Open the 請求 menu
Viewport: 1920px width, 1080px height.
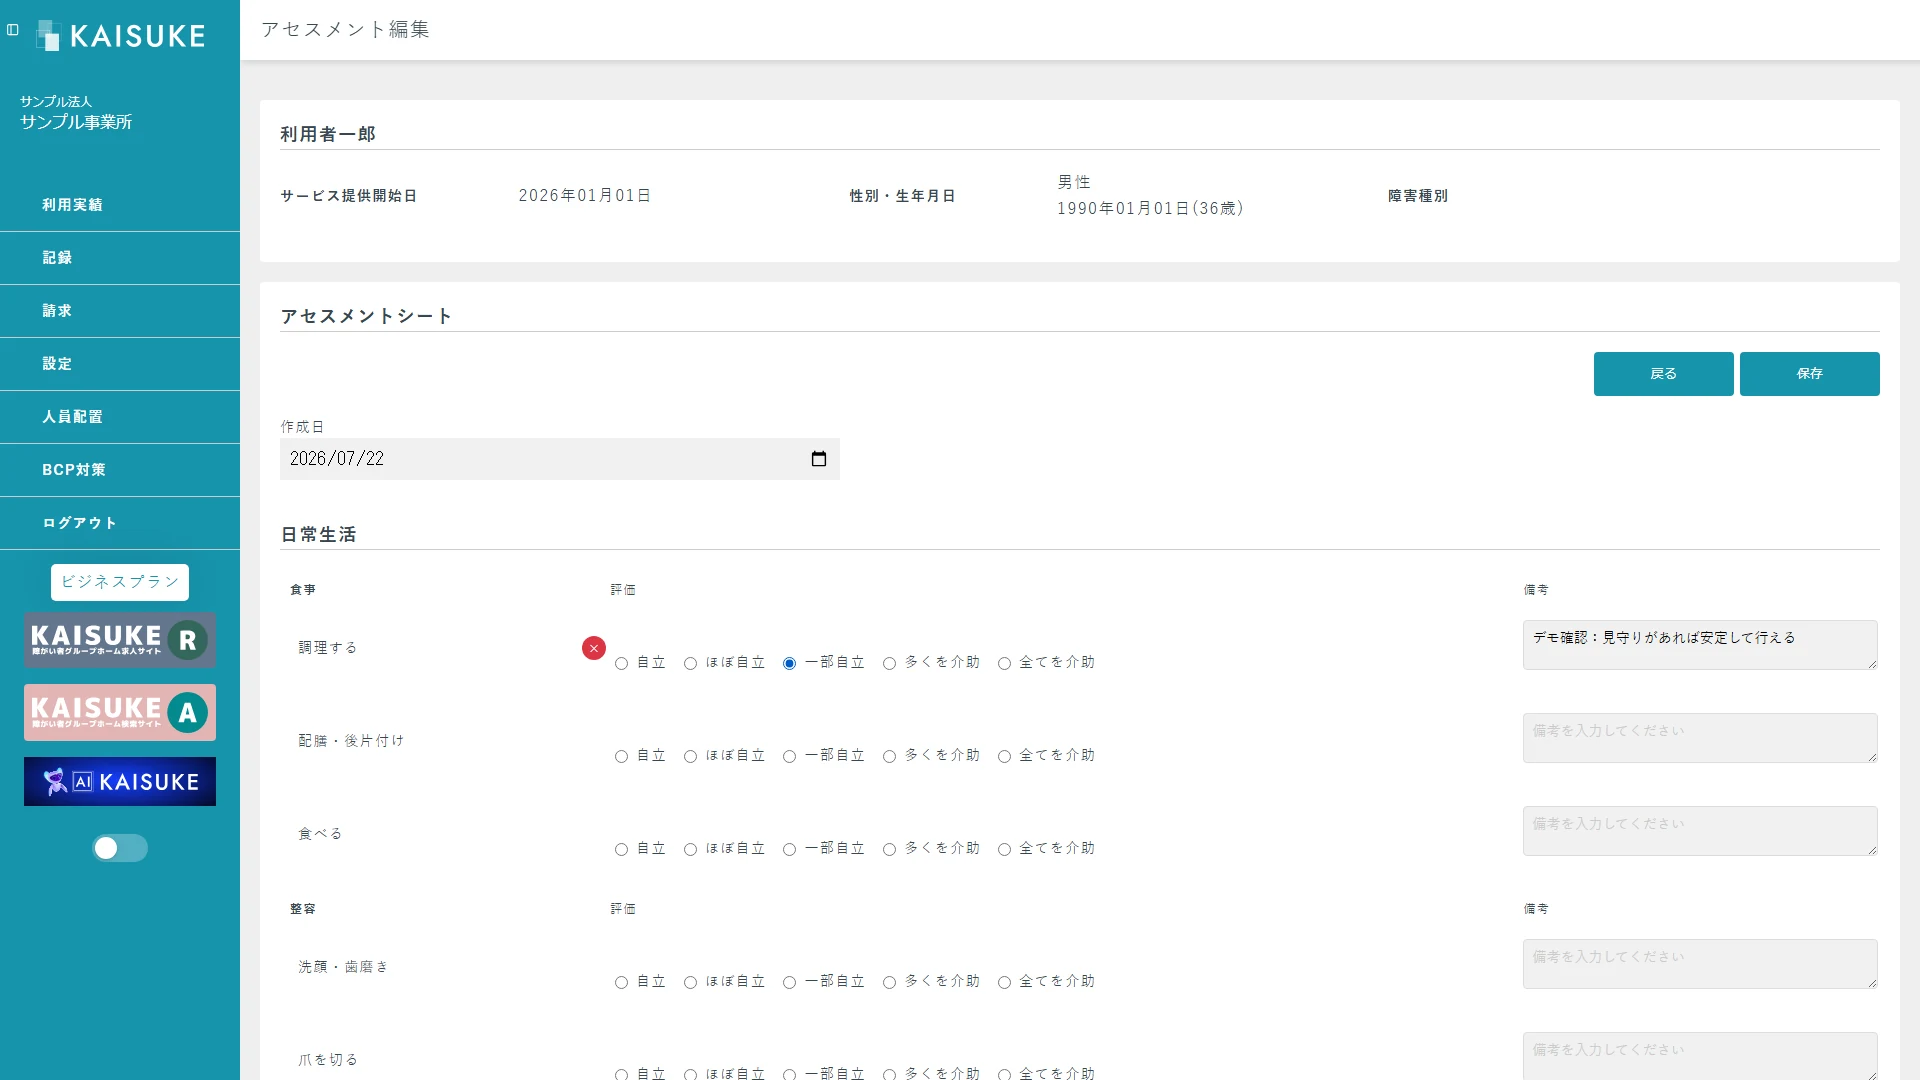pyautogui.click(x=120, y=311)
